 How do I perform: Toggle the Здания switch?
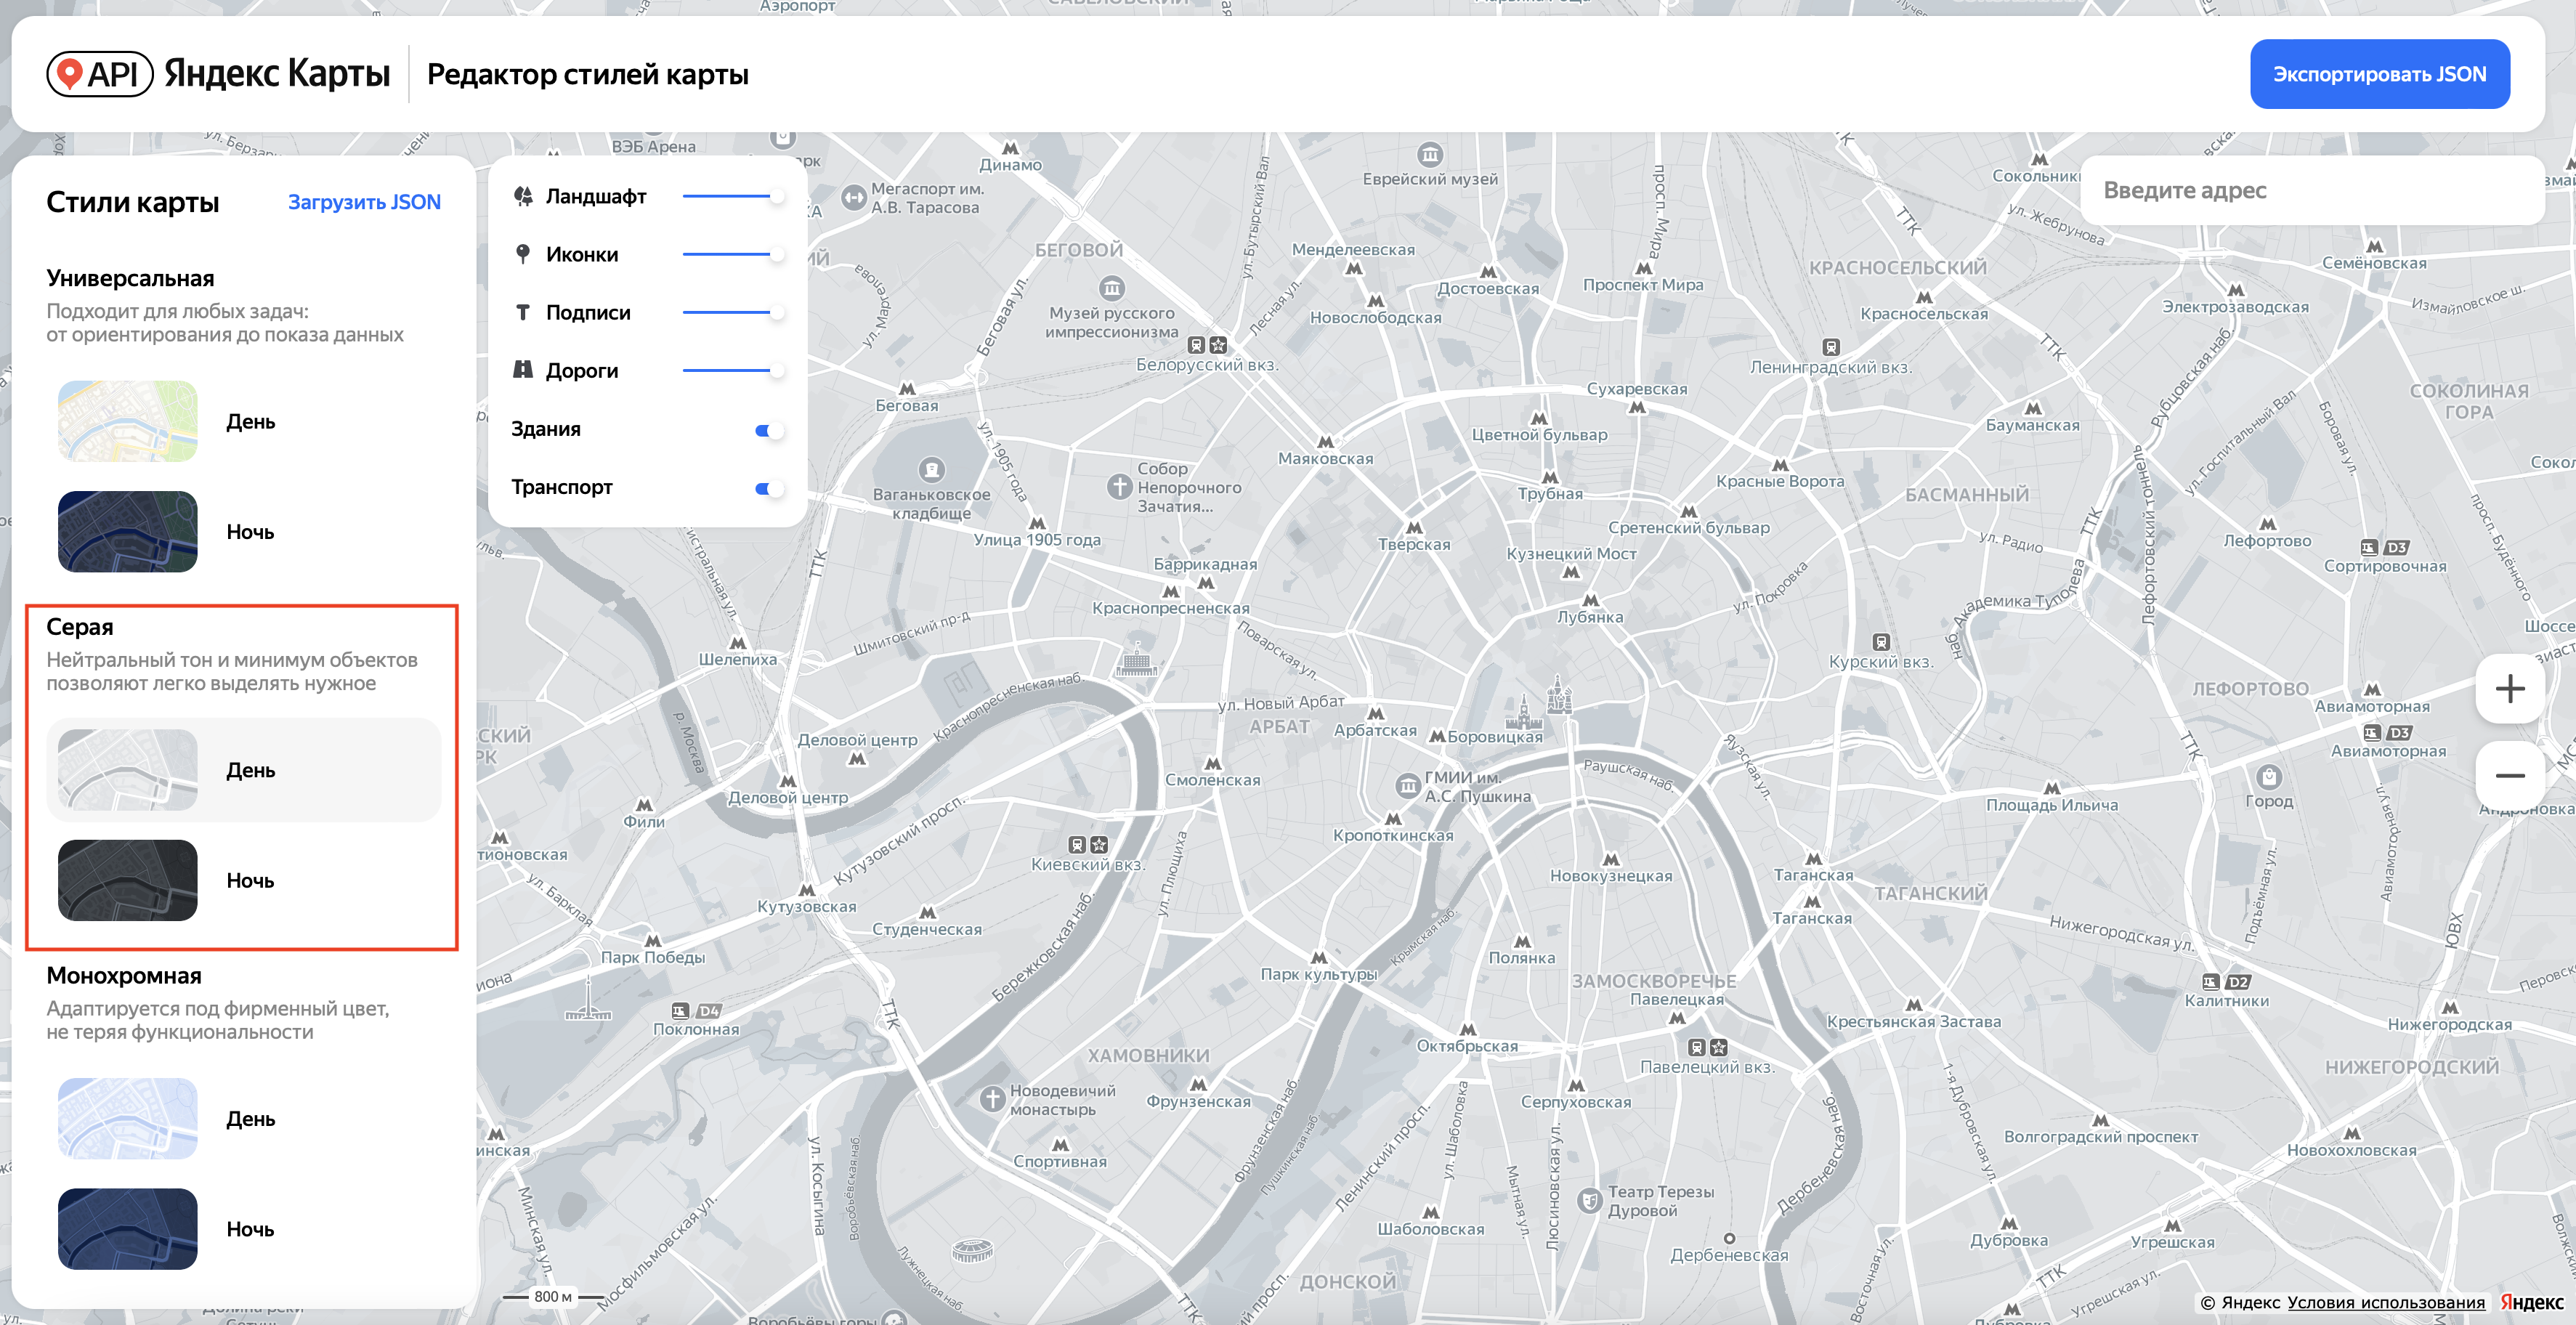pyautogui.click(x=768, y=430)
